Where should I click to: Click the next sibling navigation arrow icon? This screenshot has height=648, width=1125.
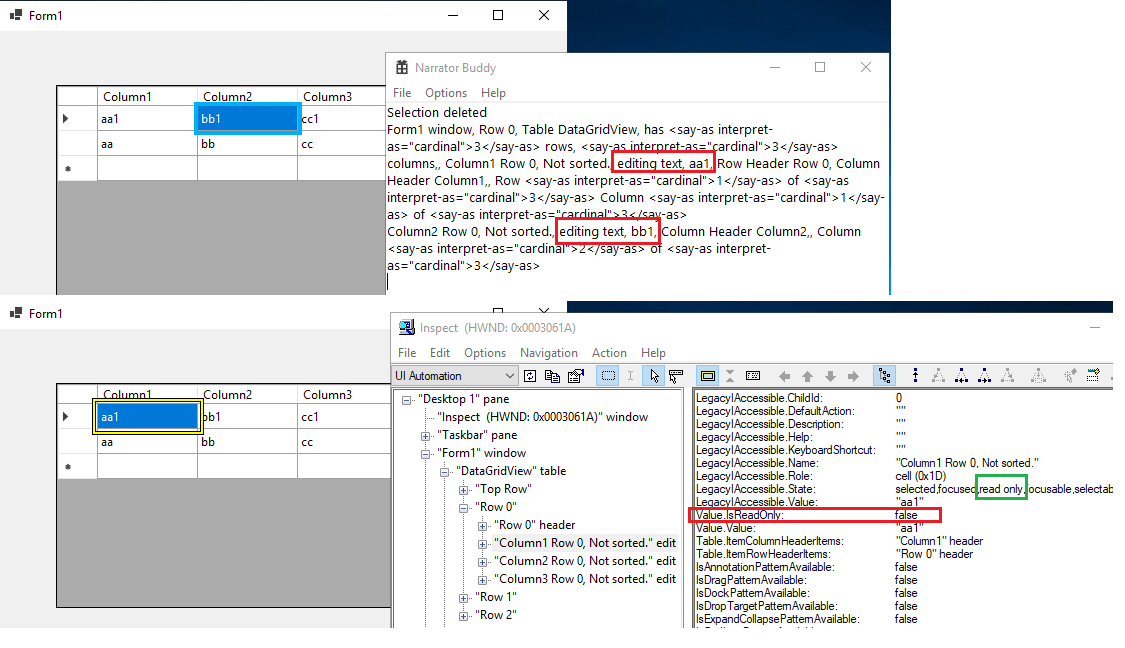coord(853,375)
